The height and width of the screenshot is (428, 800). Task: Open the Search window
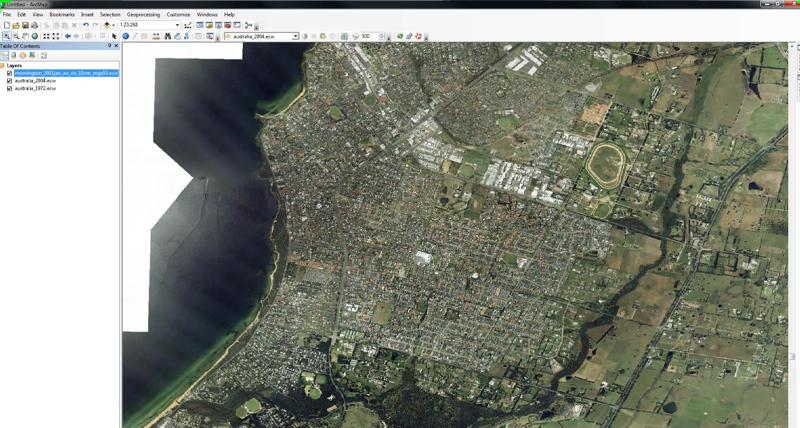[x=218, y=25]
